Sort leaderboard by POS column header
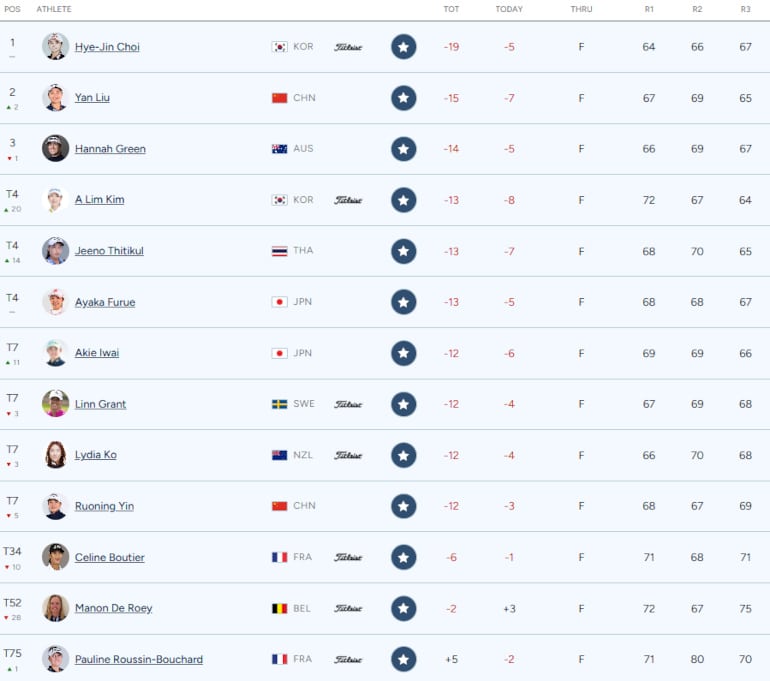 coord(12,9)
